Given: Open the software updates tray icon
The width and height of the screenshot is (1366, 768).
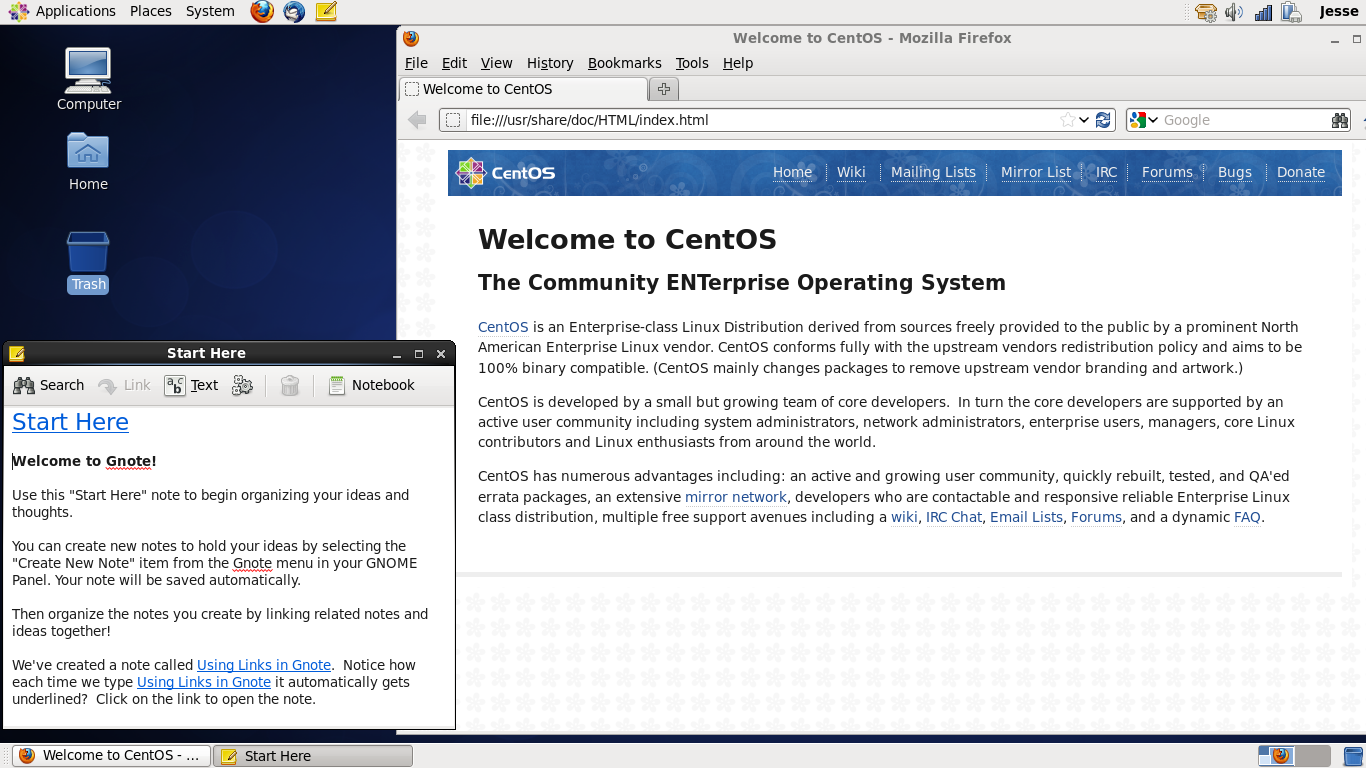Looking at the screenshot, I should 1206,12.
